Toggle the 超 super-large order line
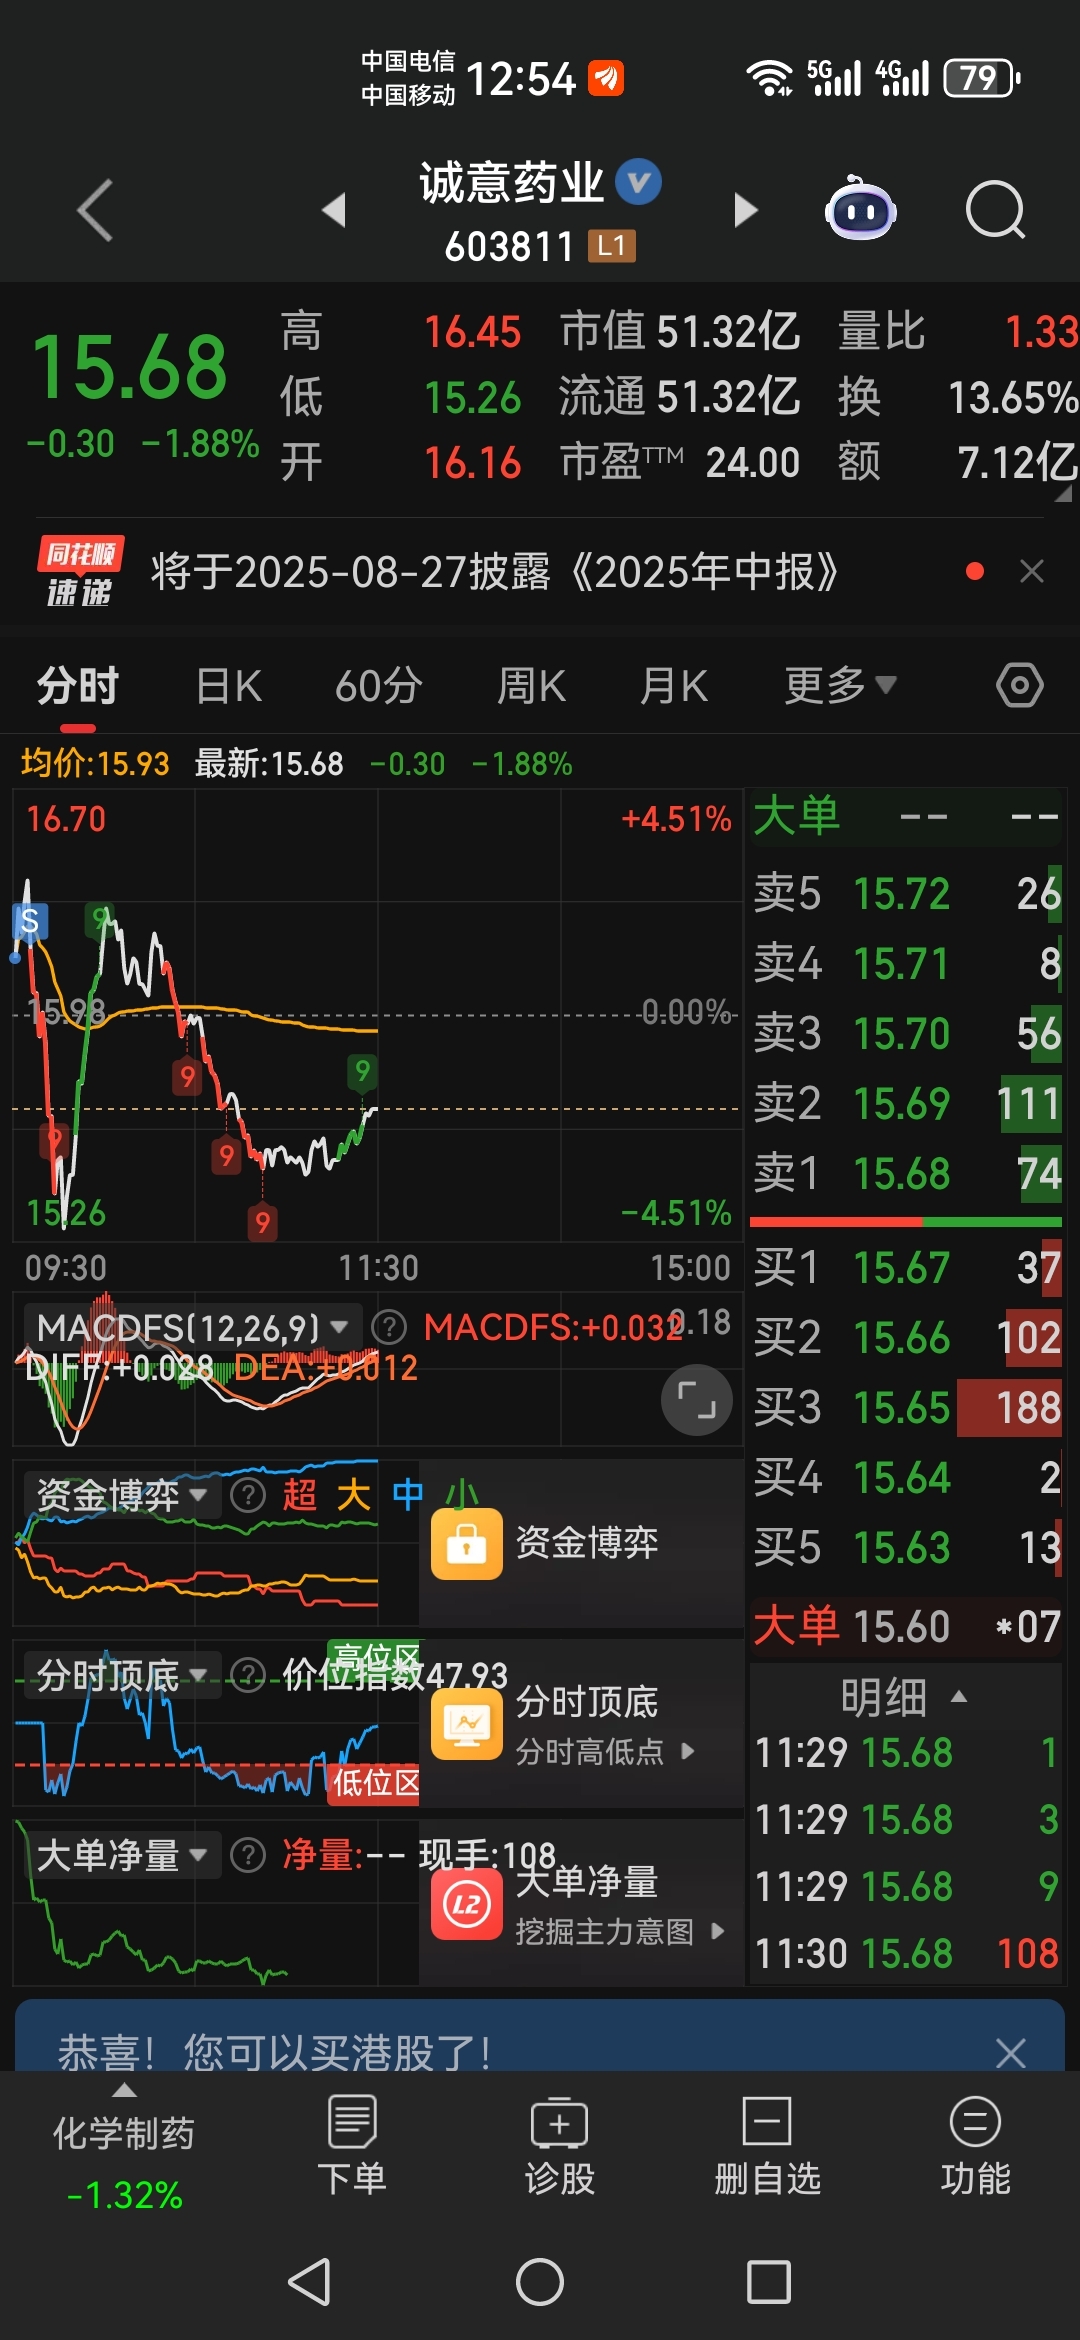 pyautogui.click(x=299, y=1495)
